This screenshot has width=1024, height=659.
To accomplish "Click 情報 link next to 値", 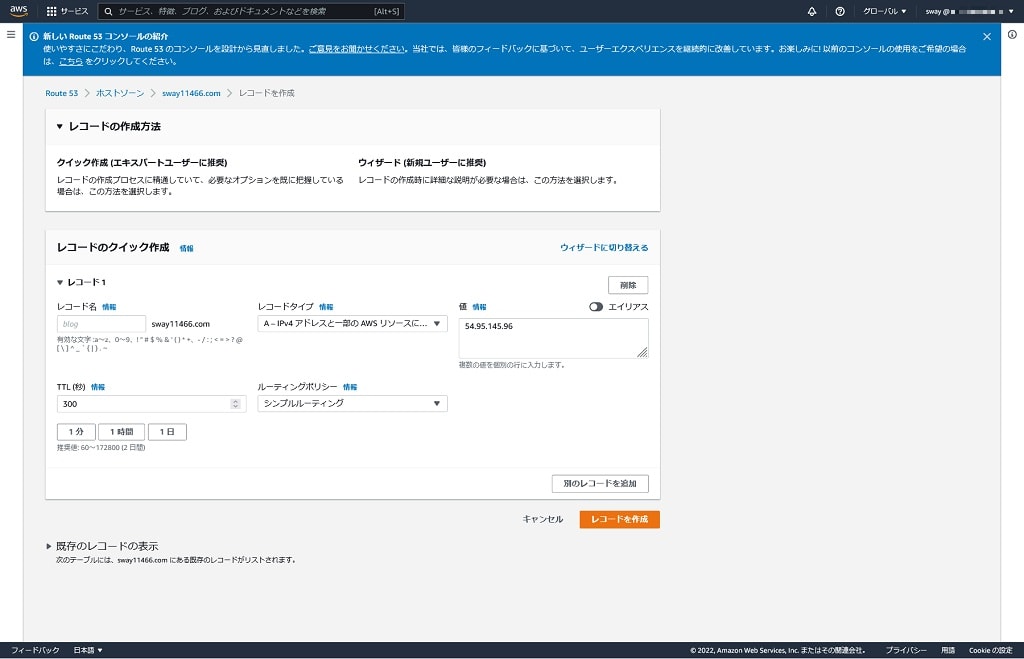I will pyautogui.click(x=479, y=307).
